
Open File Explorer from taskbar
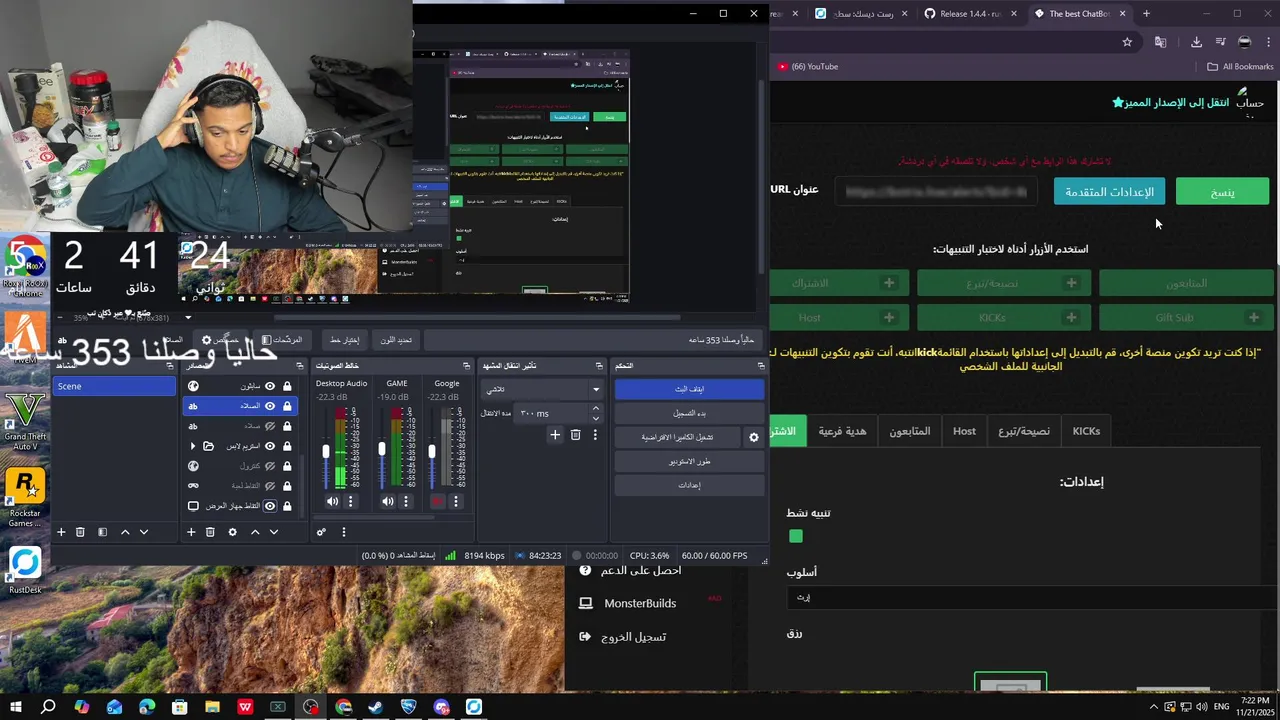pyautogui.click(x=212, y=707)
